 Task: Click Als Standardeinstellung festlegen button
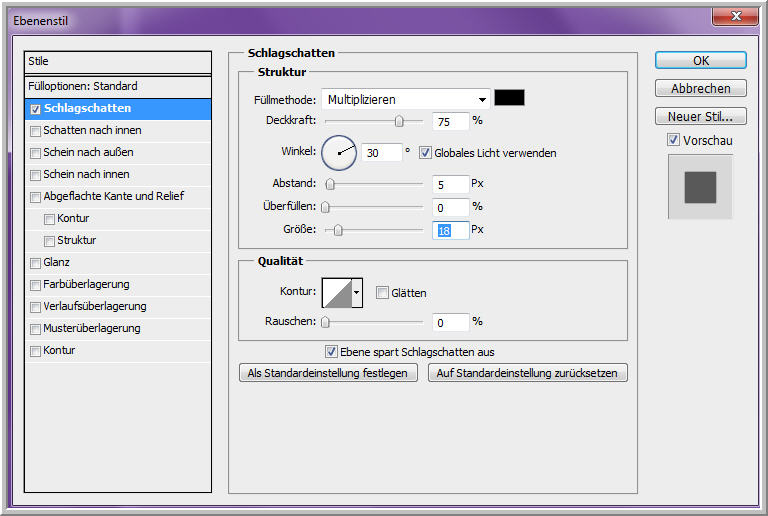[x=328, y=373]
